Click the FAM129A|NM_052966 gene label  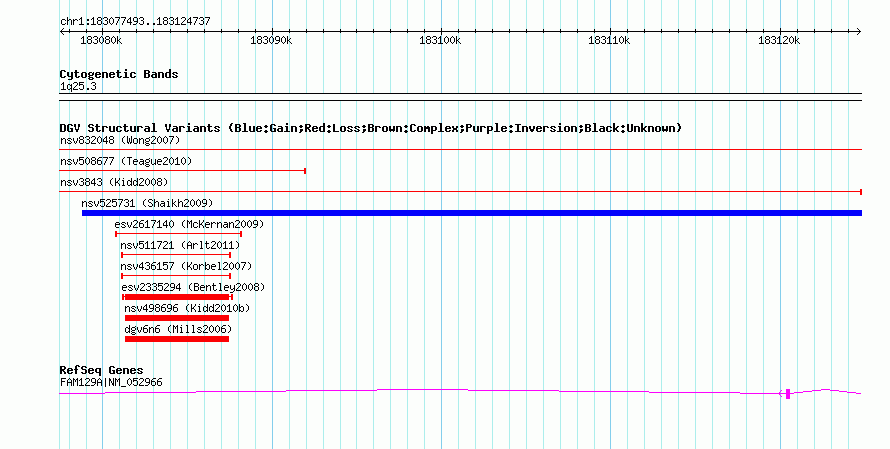click(111, 382)
